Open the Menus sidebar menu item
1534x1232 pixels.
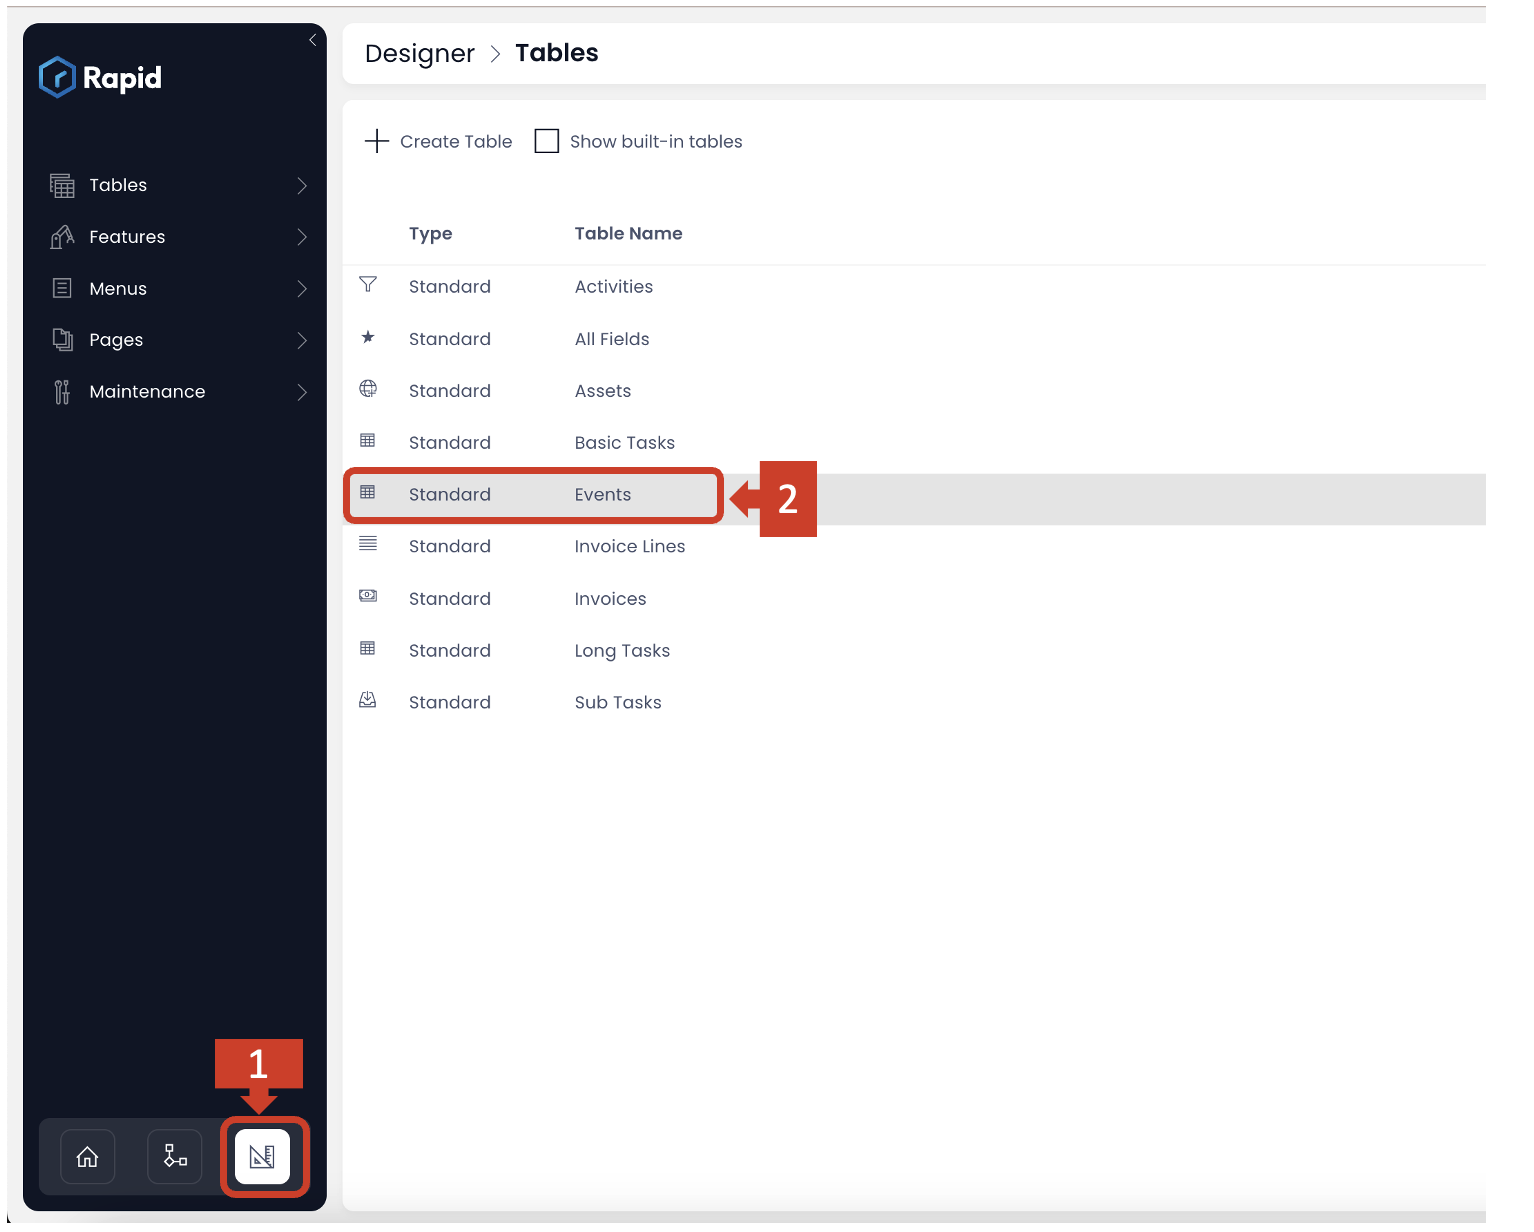click(178, 289)
